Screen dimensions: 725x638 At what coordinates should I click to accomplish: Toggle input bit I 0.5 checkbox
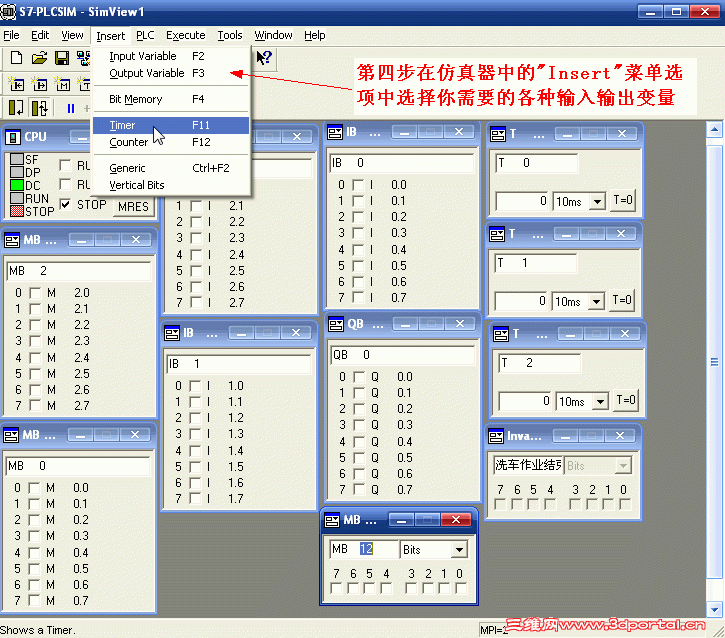point(357,266)
